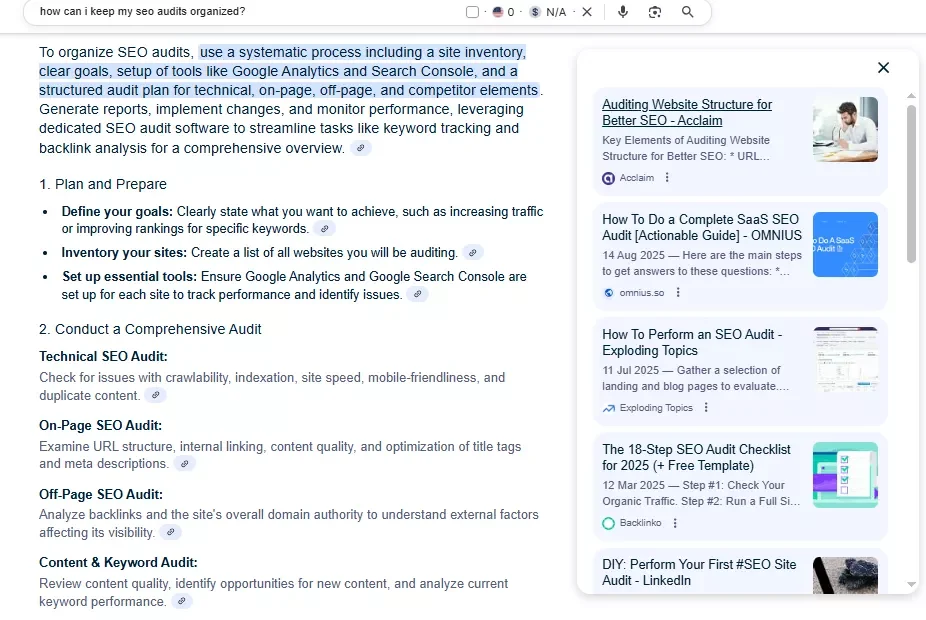This screenshot has width=926, height=620.
Task: Toggle the US flag indicator in the toolbar
Action: click(499, 12)
